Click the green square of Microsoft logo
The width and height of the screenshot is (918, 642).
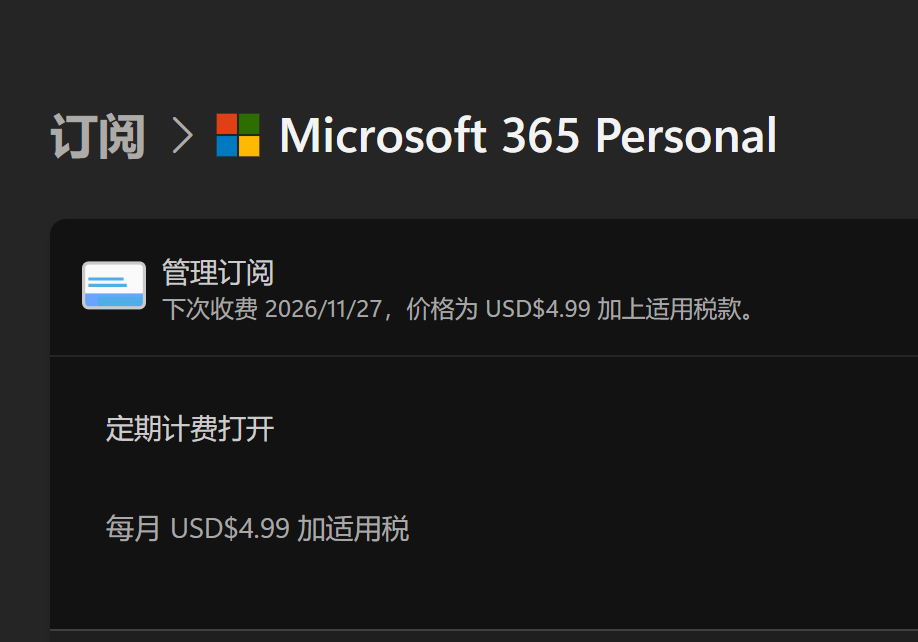click(x=249, y=124)
